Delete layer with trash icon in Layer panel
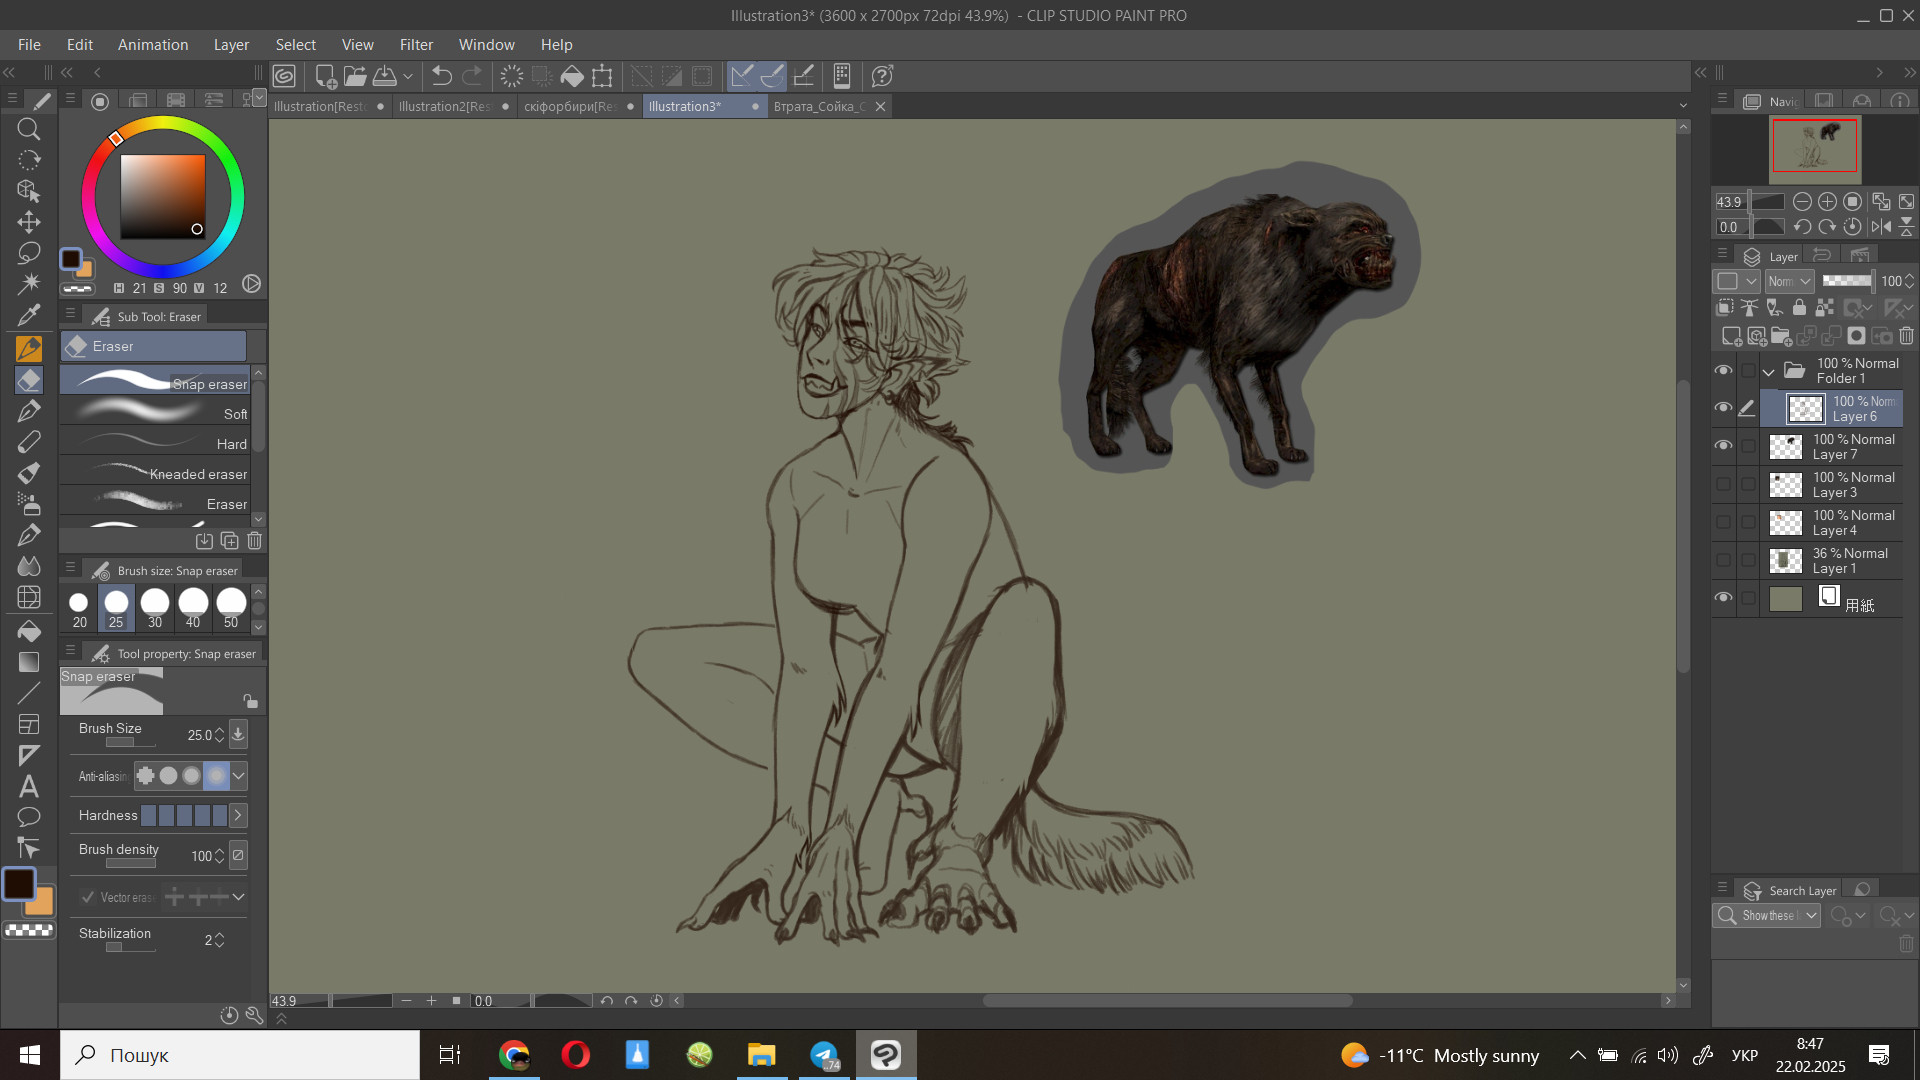This screenshot has width=1920, height=1080. point(1906,336)
